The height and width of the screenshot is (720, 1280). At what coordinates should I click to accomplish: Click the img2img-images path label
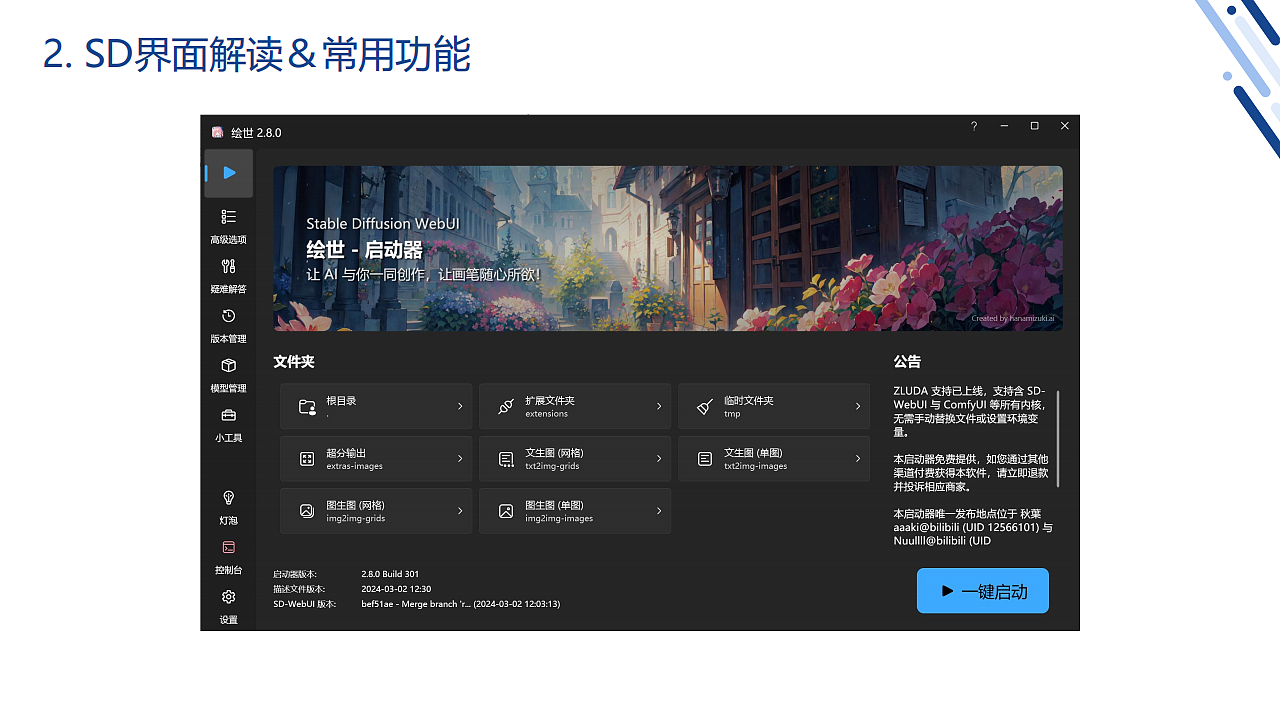click(x=559, y=519)
